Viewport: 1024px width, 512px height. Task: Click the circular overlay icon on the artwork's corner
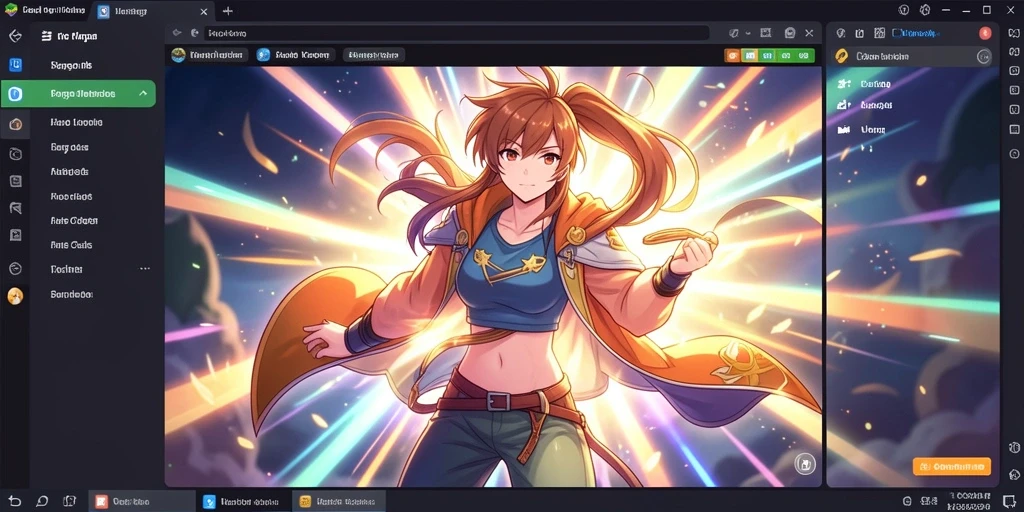coord(805,464)
